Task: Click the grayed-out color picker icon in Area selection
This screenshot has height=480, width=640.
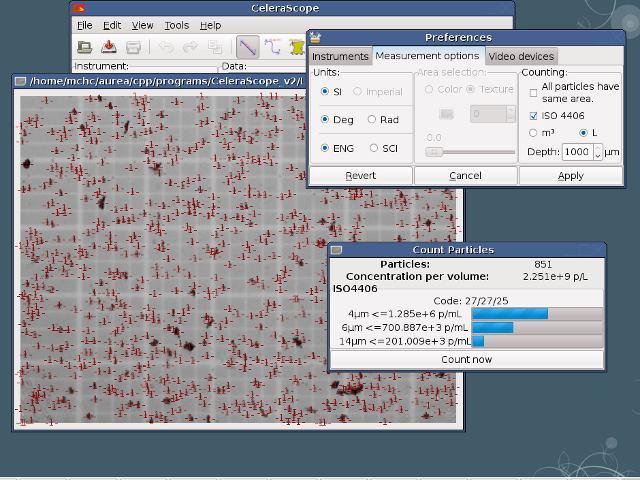Action: (447, 114)
